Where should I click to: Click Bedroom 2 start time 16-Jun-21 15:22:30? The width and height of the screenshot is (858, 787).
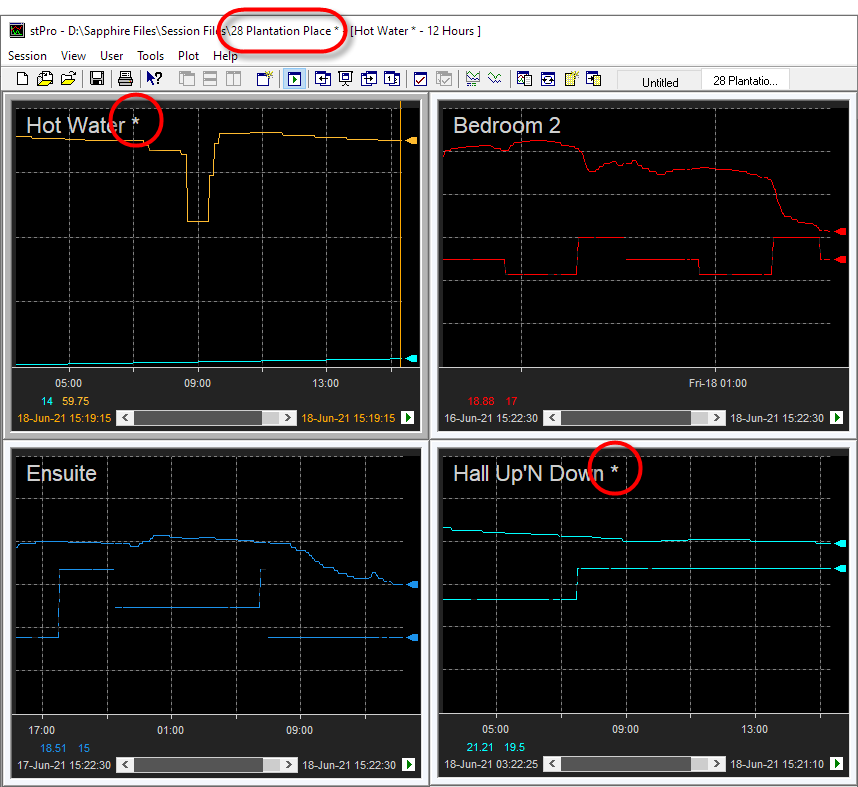pos(491,418)
